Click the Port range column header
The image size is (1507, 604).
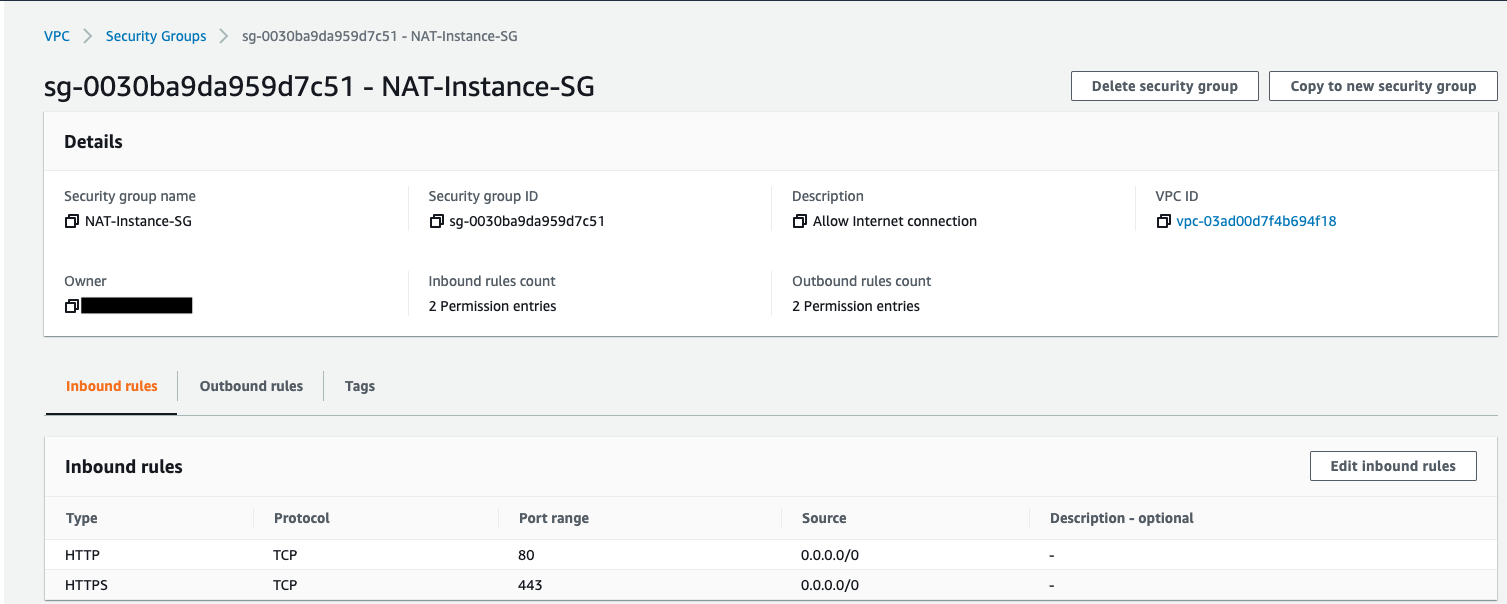pos(553,518)
